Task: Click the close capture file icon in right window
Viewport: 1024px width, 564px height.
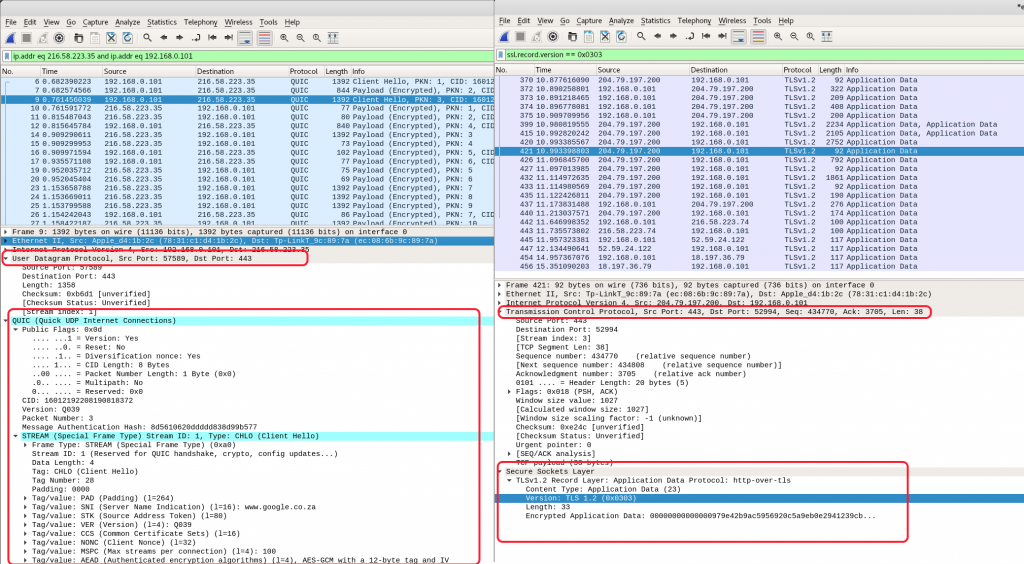Action: tap(605, 37)
